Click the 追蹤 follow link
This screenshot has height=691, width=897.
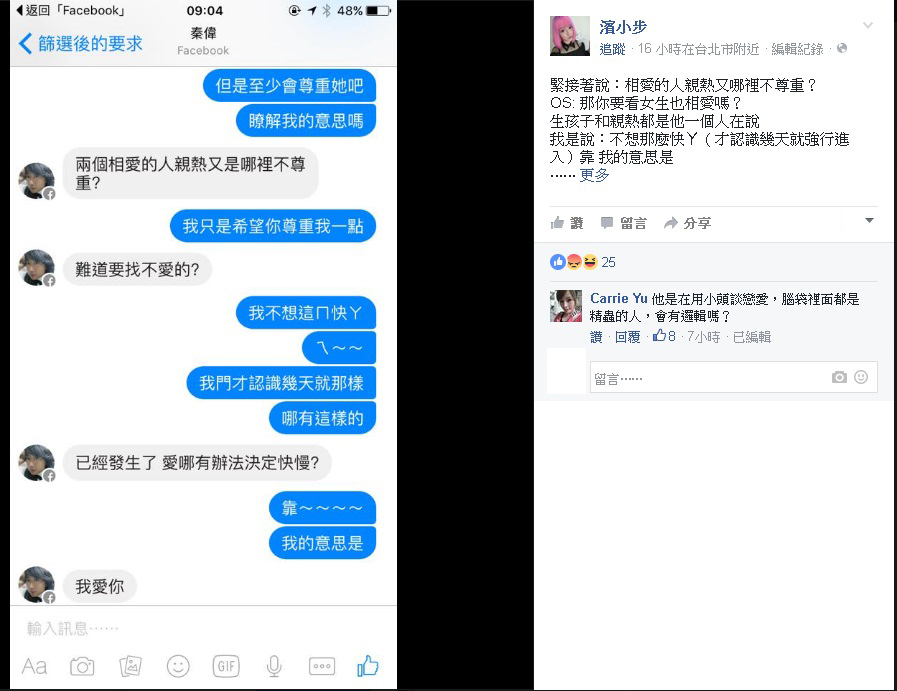point(612,49)
